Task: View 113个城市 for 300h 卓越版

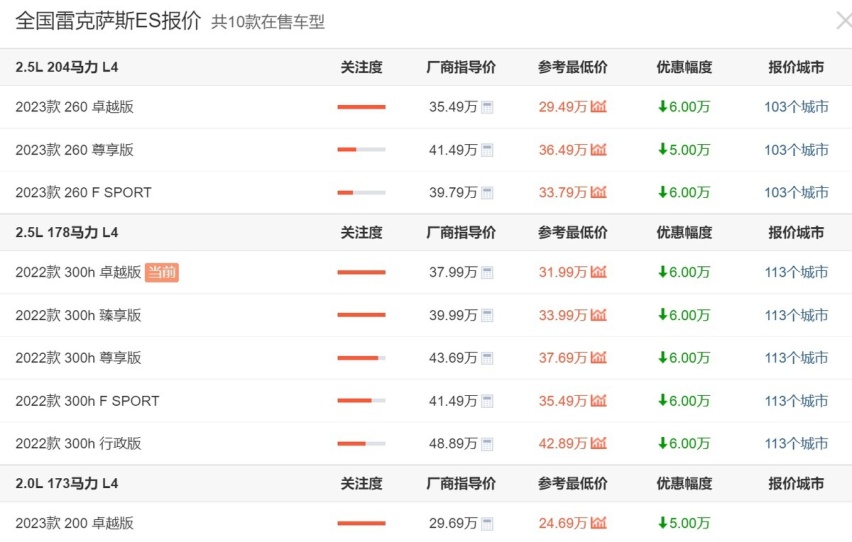Action: point(796,272)
